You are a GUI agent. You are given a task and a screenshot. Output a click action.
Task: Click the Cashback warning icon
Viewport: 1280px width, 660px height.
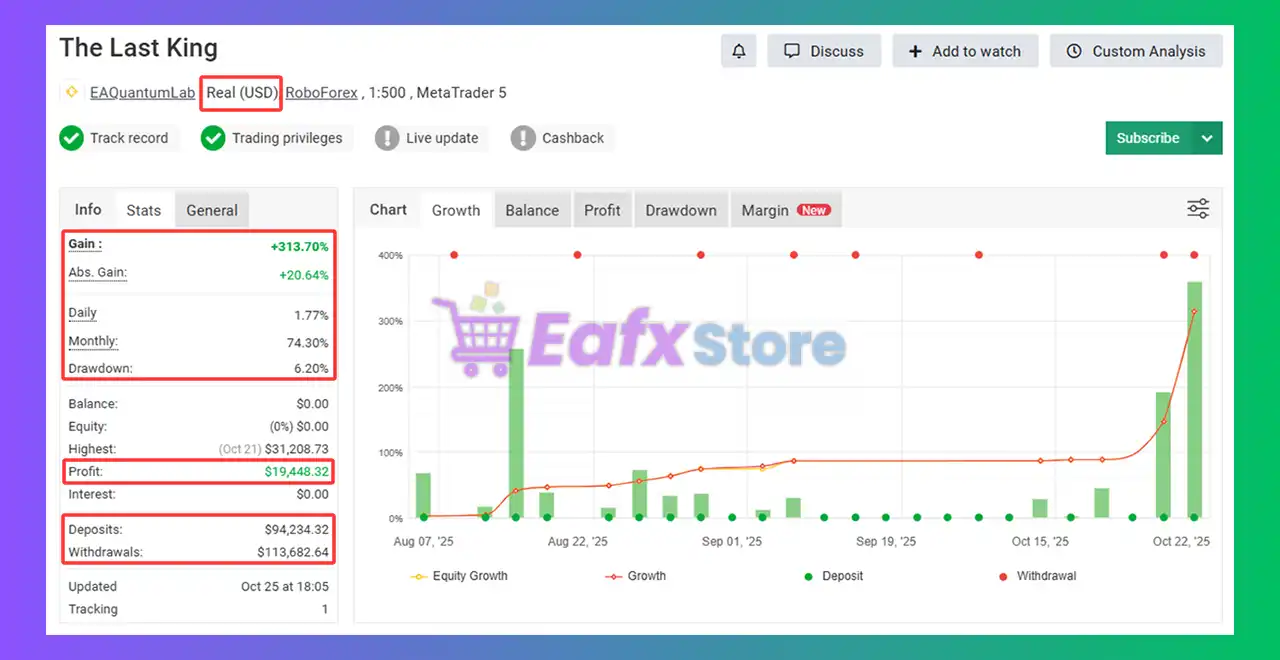pos(523,138)
